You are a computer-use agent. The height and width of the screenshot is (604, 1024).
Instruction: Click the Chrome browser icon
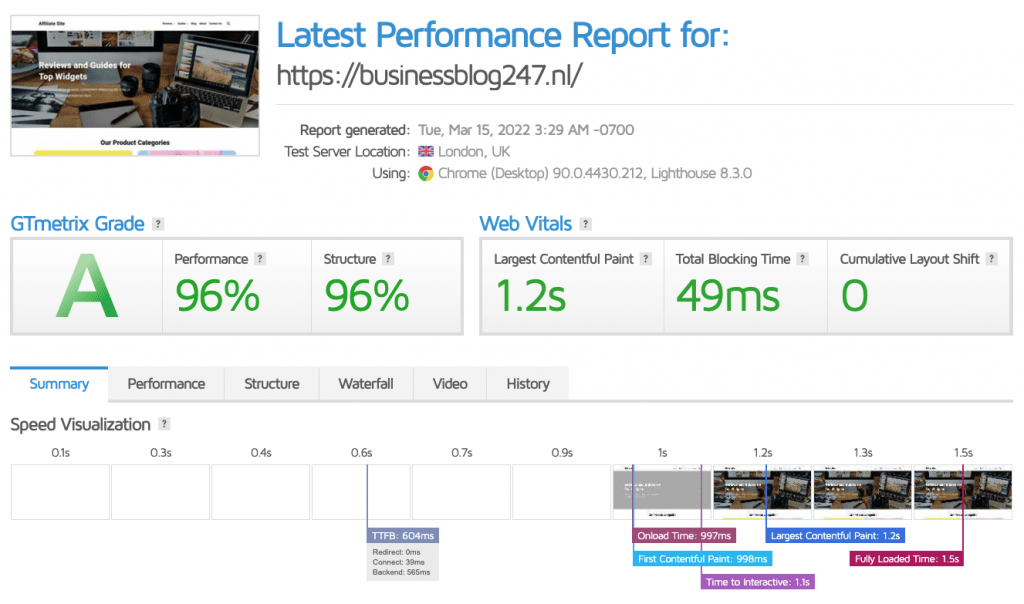(x=425, y=173)
